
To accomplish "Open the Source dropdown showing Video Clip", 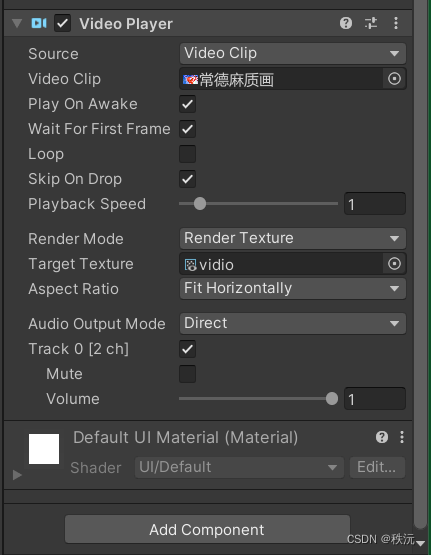I will [x=293, y=53].
